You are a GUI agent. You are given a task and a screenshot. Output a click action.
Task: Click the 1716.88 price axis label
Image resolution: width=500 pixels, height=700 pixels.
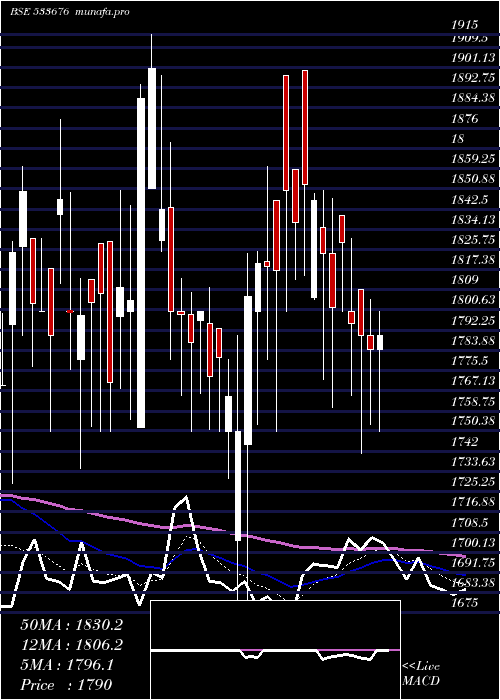(x=473, y=502)
